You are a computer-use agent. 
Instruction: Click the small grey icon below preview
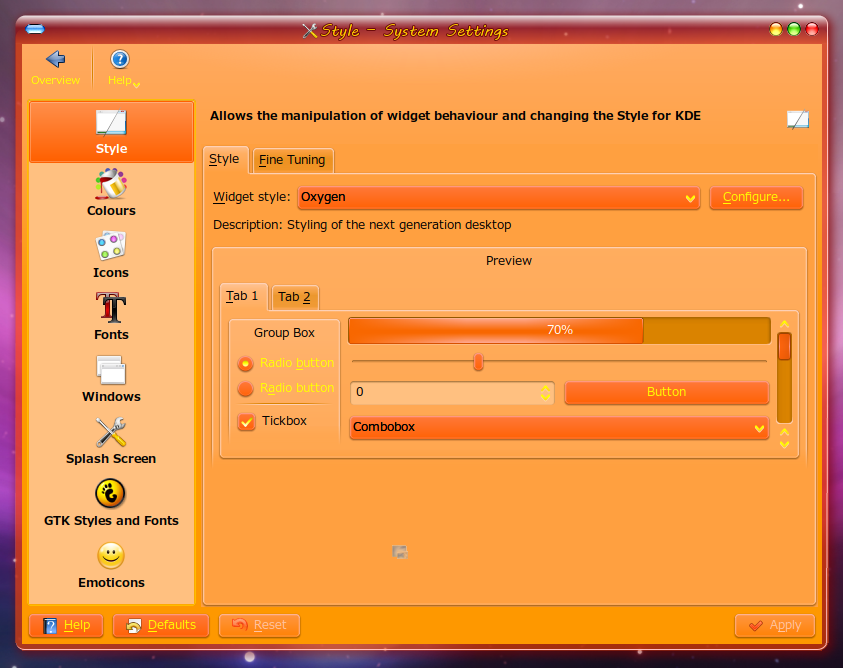pos(399,552)
